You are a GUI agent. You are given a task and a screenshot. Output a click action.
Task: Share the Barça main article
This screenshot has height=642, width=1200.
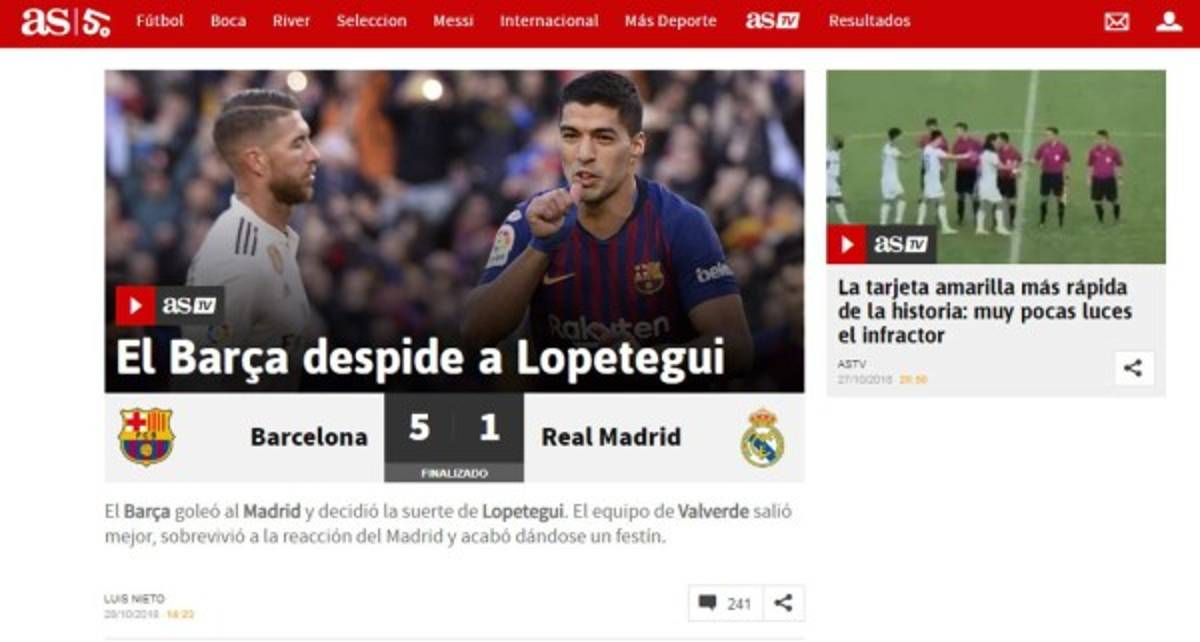click(x=783, y=603)
